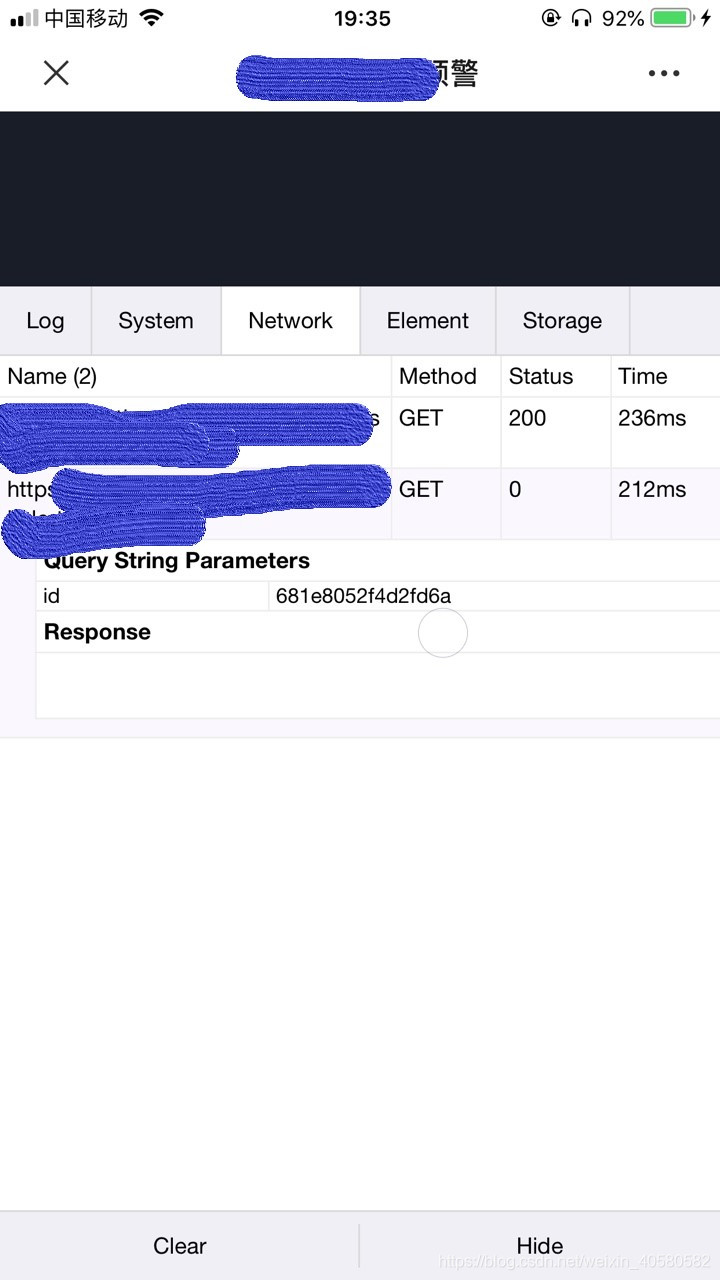The height and width of the screenshot is (1280, 720).
Task: Tap the dark page content area above the console
Action: (360, 199)
